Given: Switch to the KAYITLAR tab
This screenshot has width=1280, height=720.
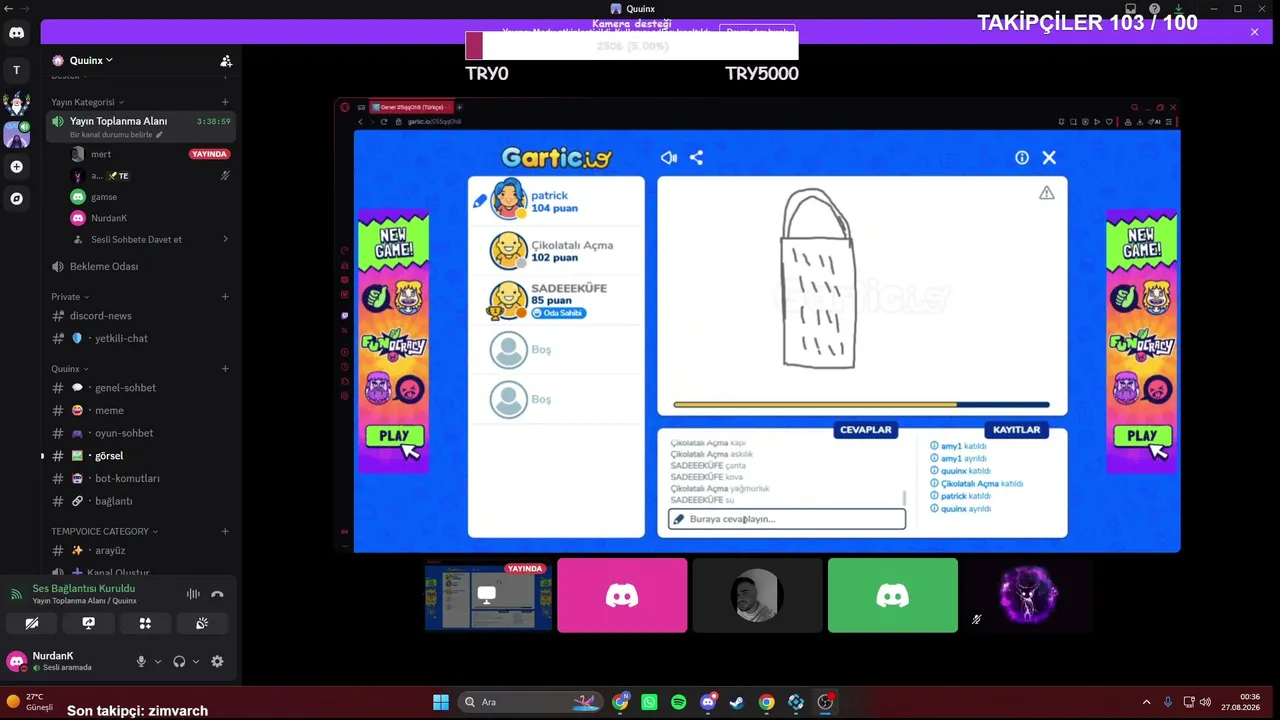Looking at the screenshot, I should click(1016, 430).
